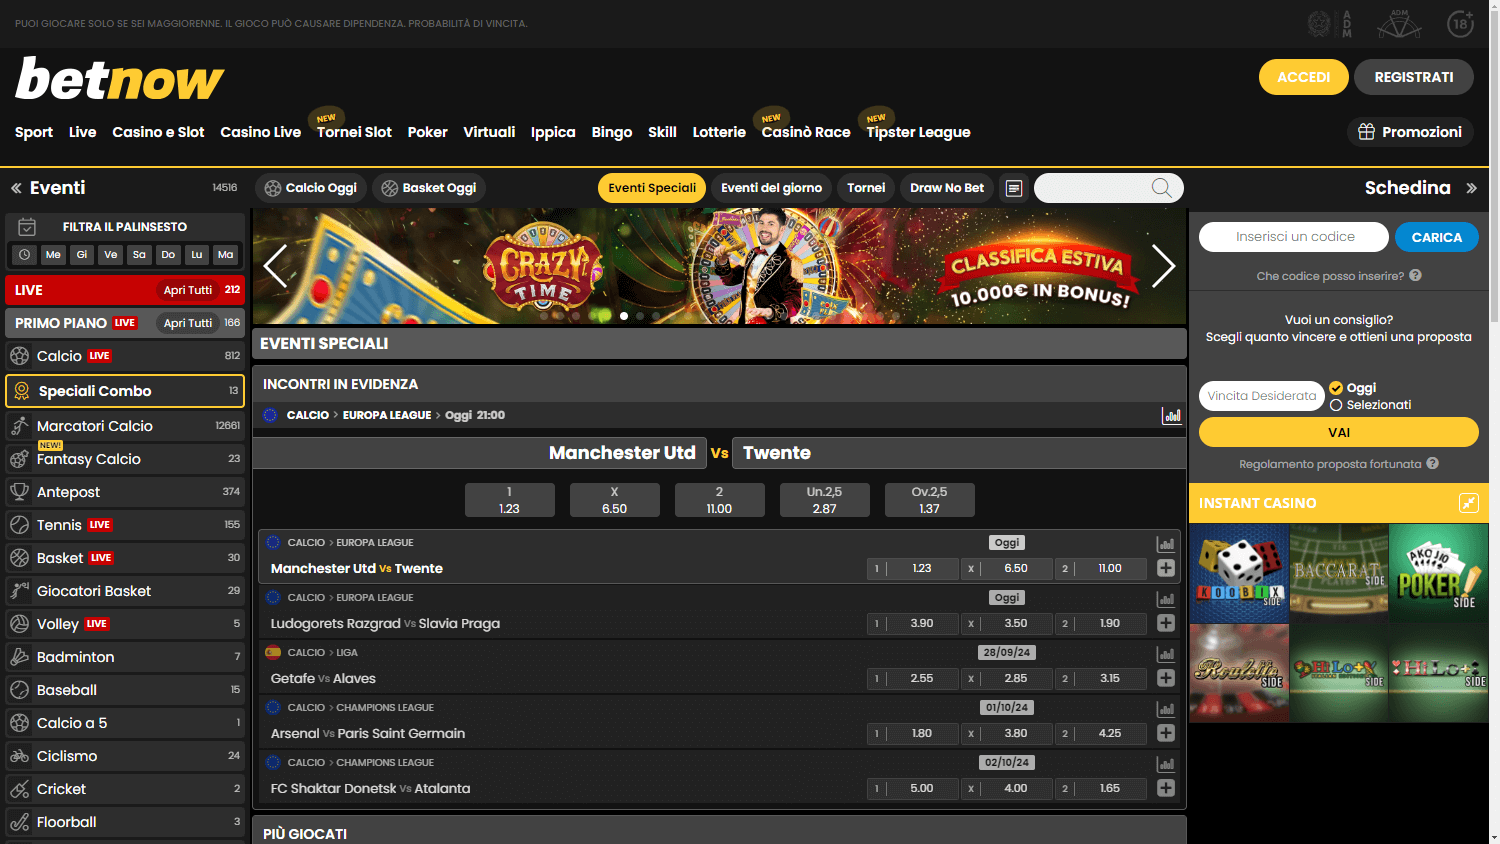
Task: Open plus icon for Ludogorets Razgrad row
Action: pyautogui.click(x=1166, y=623)
